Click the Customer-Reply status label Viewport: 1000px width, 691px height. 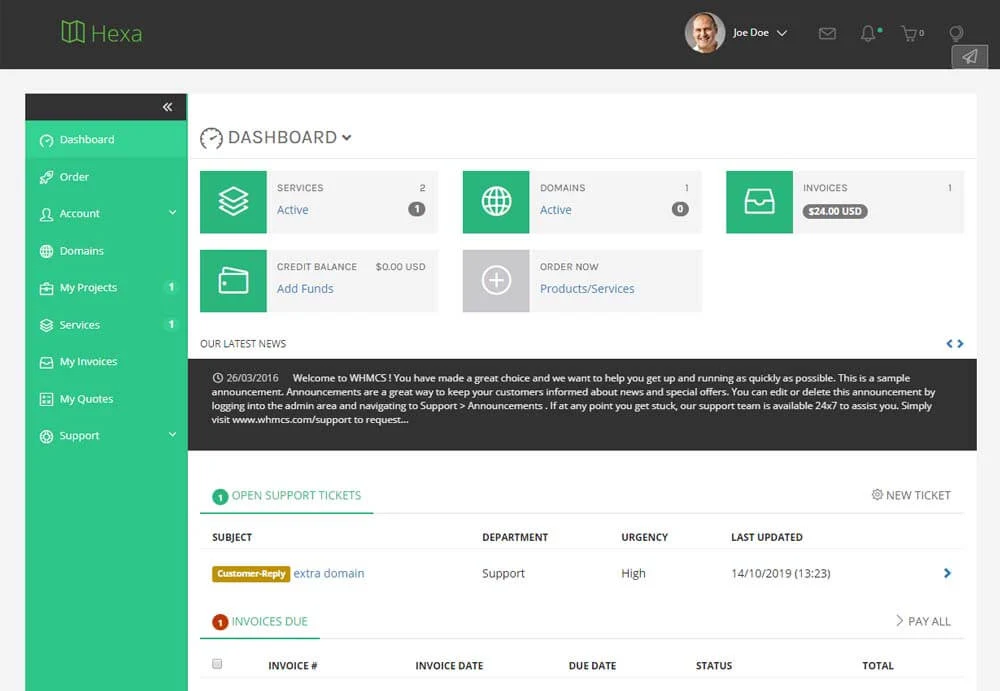pyautogui.click(x=251, y=574)
